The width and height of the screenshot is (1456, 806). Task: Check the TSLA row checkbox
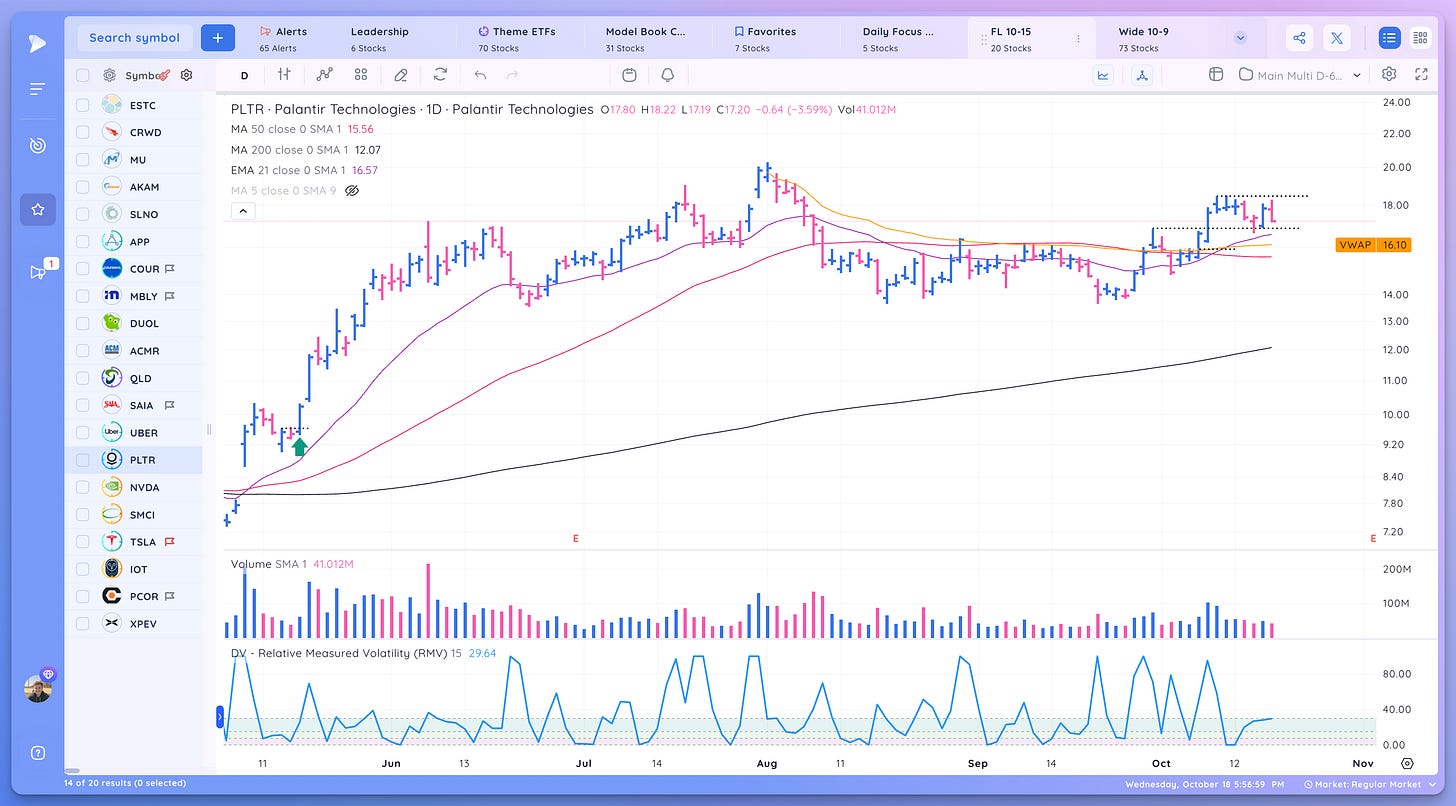[82, 542]
